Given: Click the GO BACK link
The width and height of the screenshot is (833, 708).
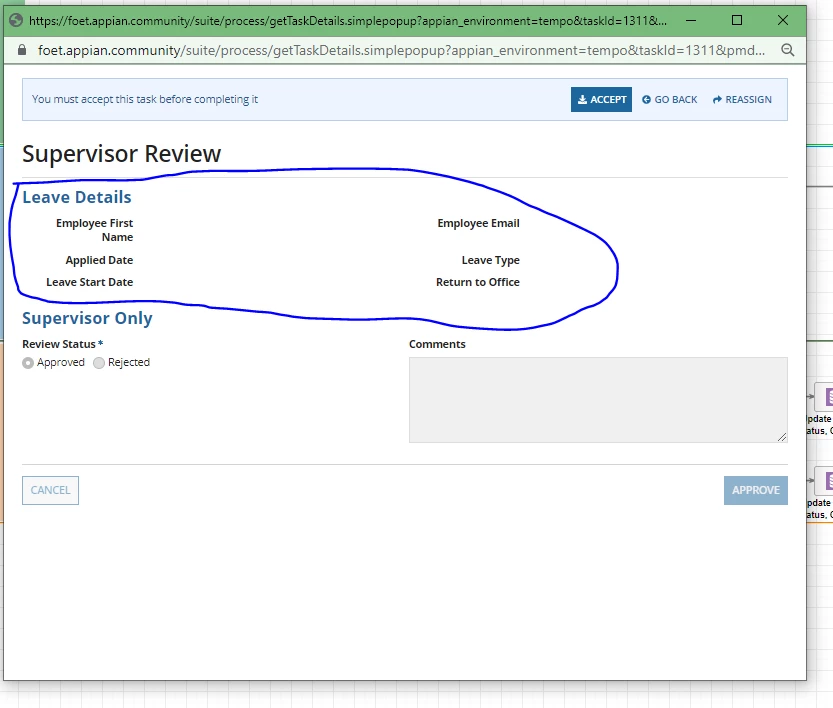Looking at the screenshot, I should coord(669,99).
